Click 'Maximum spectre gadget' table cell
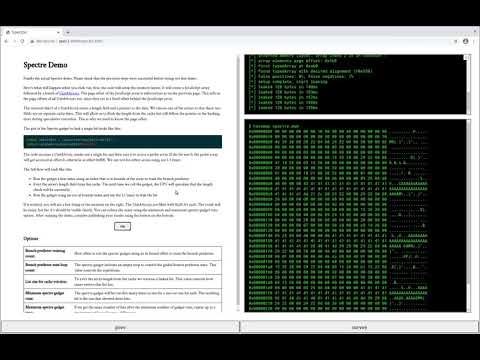 (x=47, y=308)
